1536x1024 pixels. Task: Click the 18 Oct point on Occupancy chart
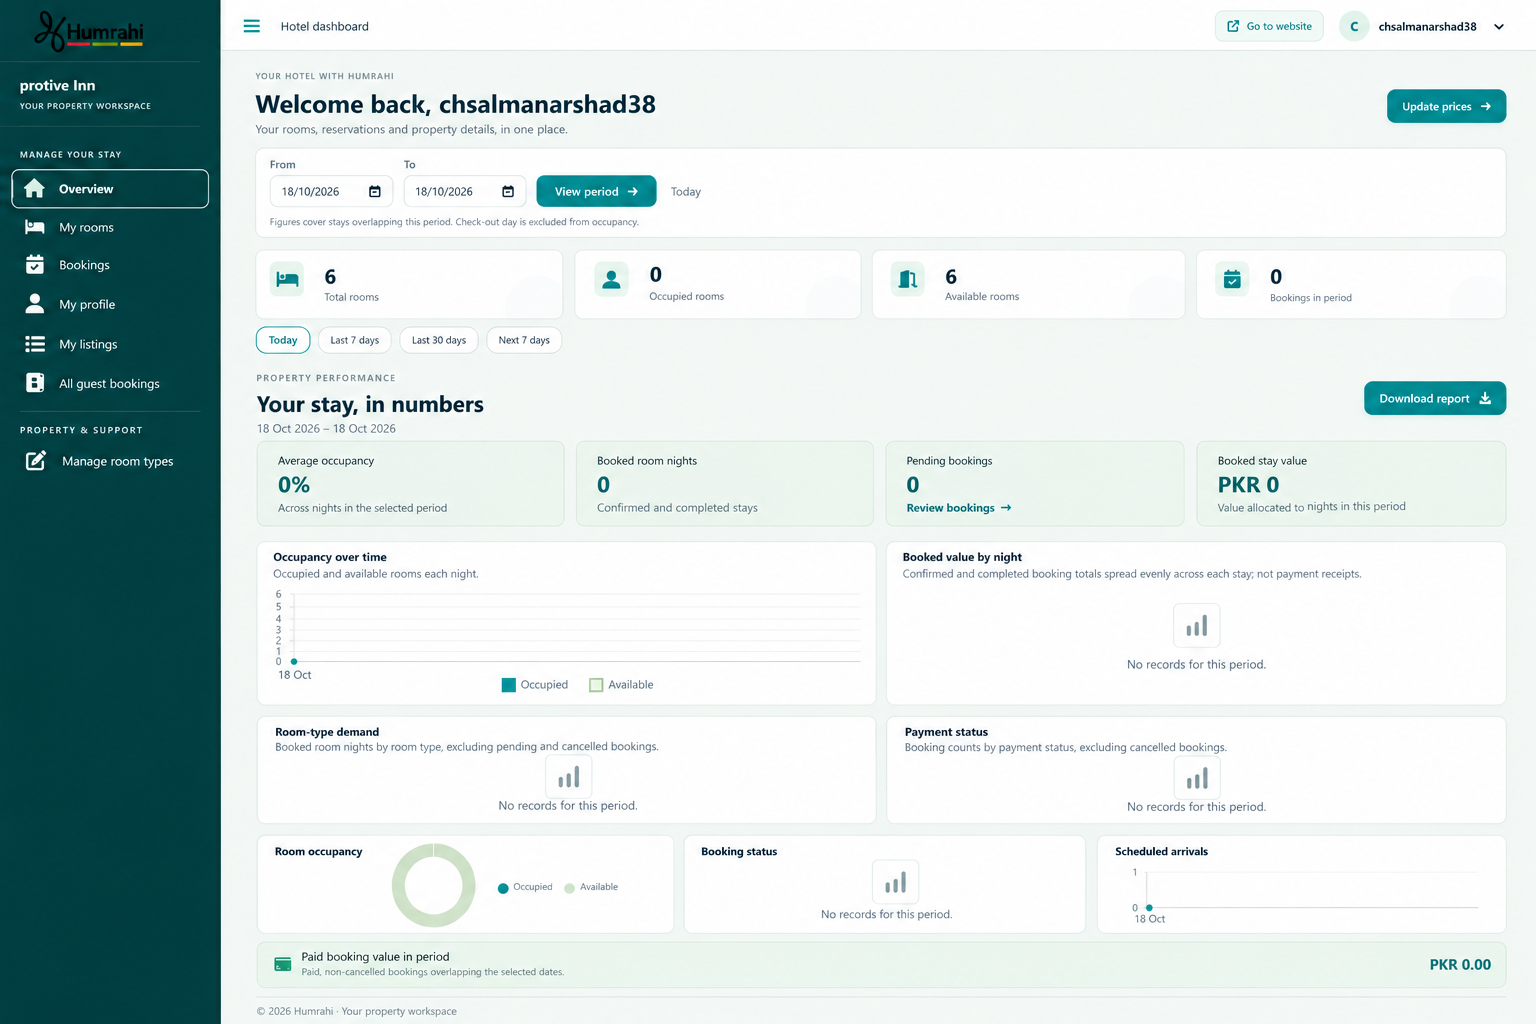(x=294, y=661)
